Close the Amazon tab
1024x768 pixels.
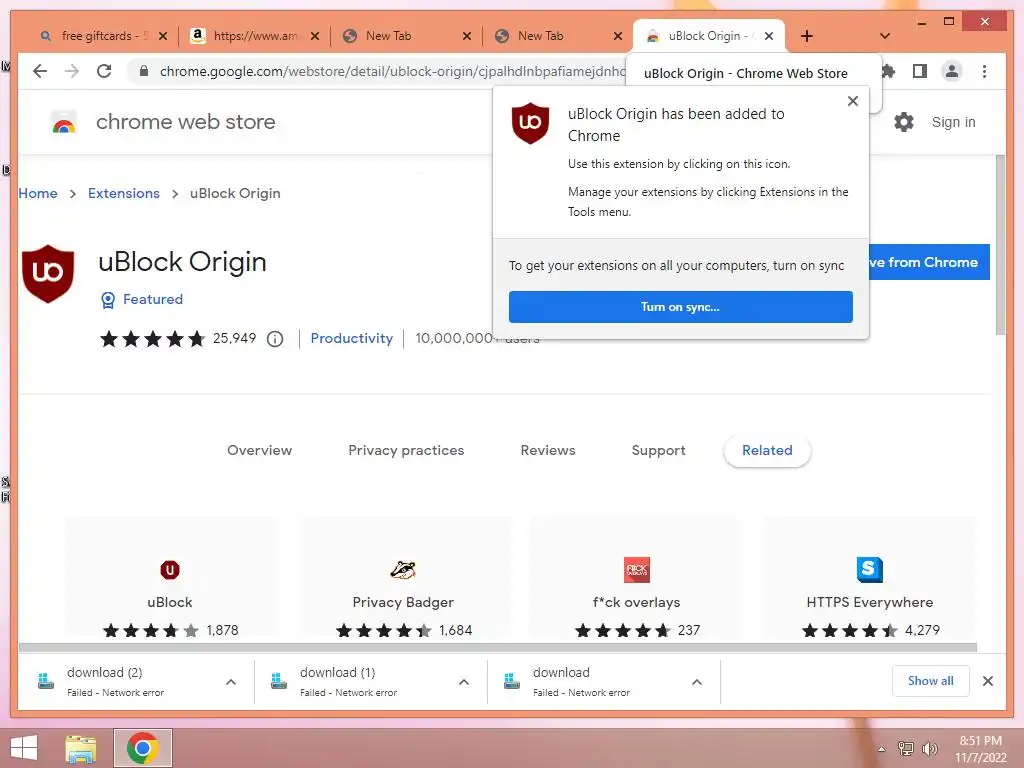315,36
